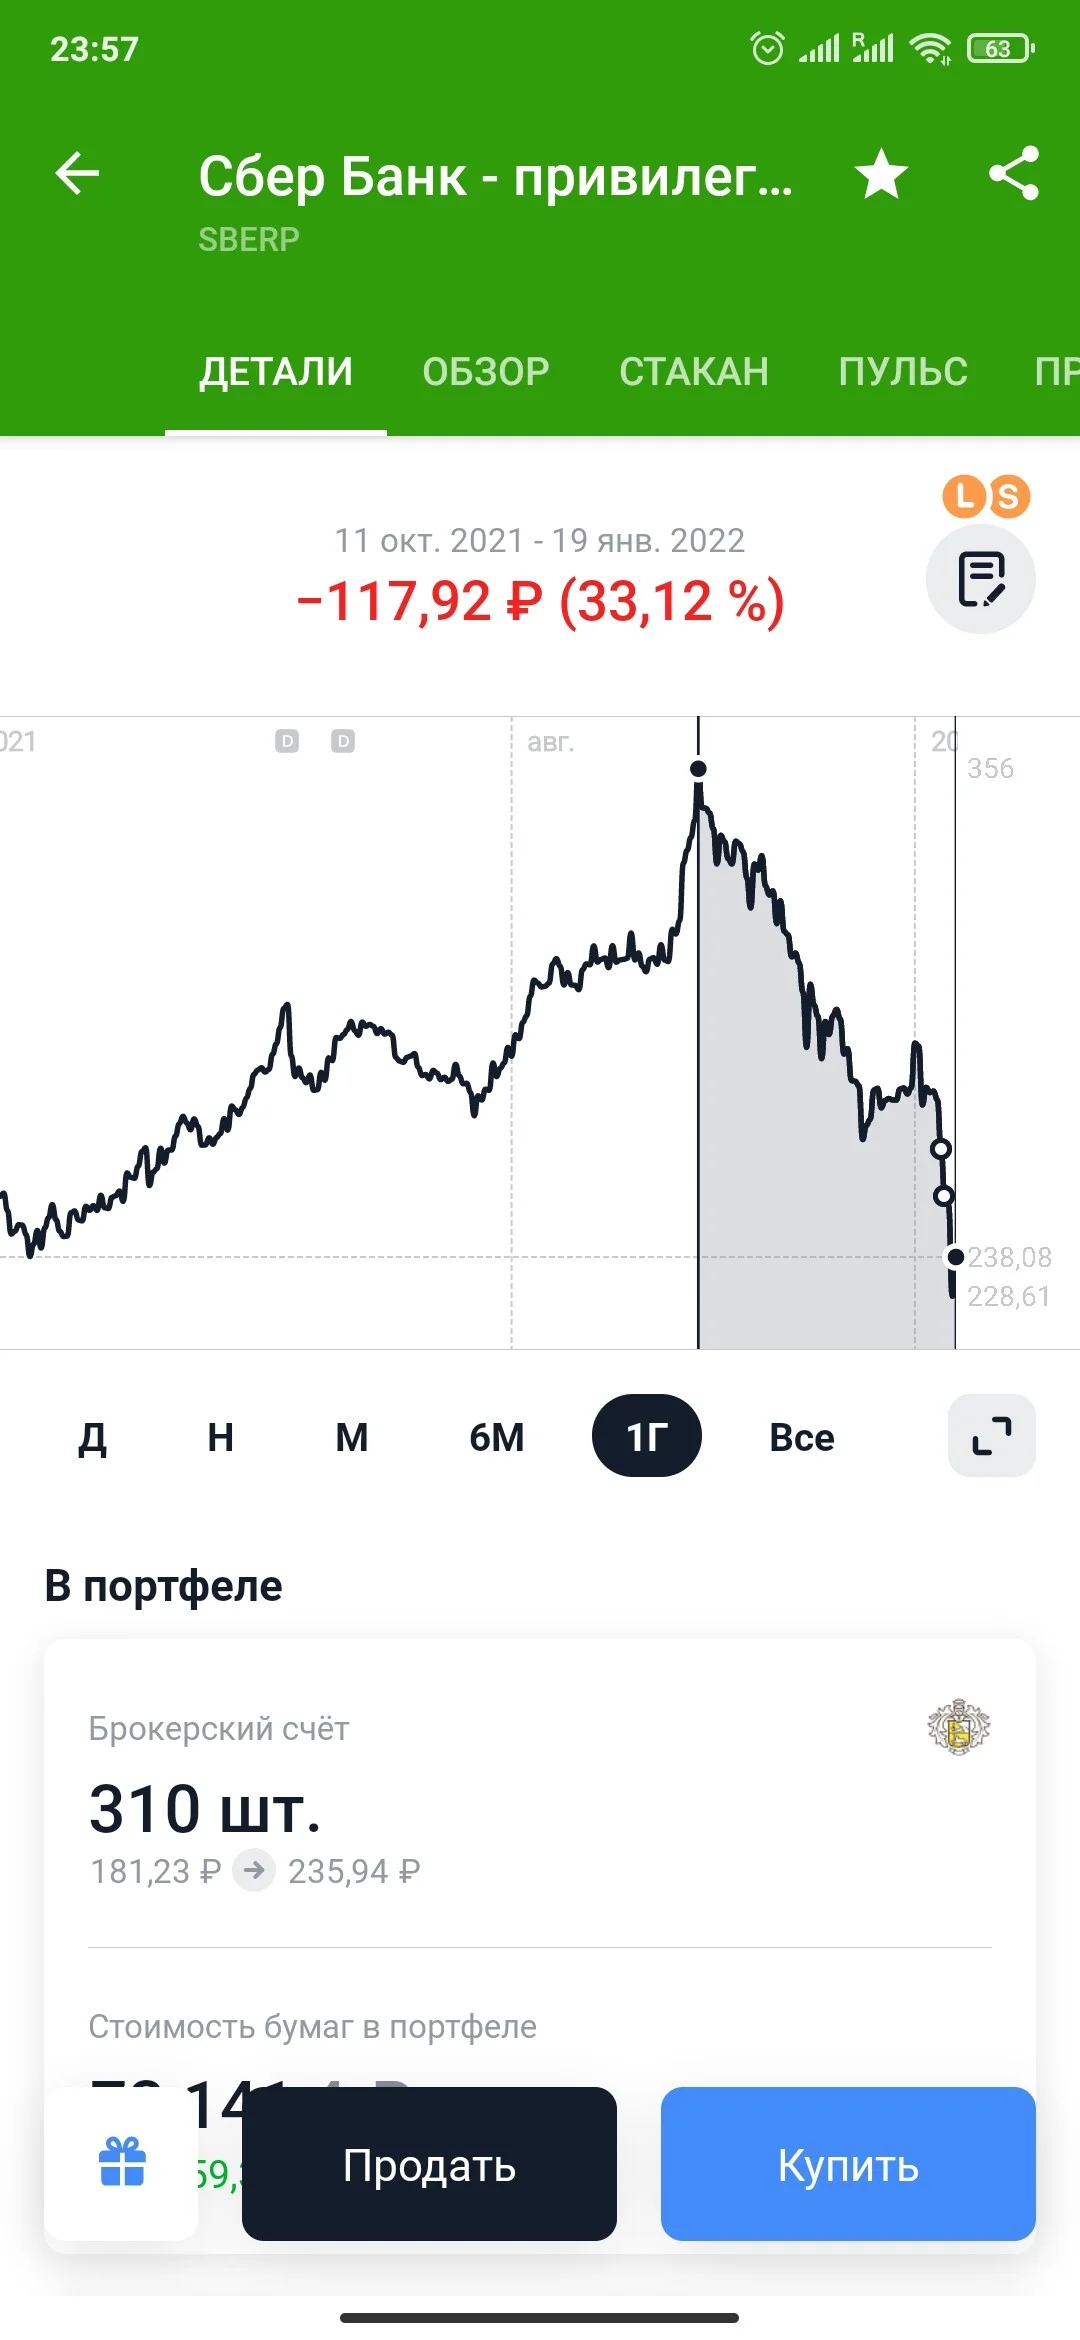
Task: Tap the chart peak point marker
Action: tap(698, 768)
